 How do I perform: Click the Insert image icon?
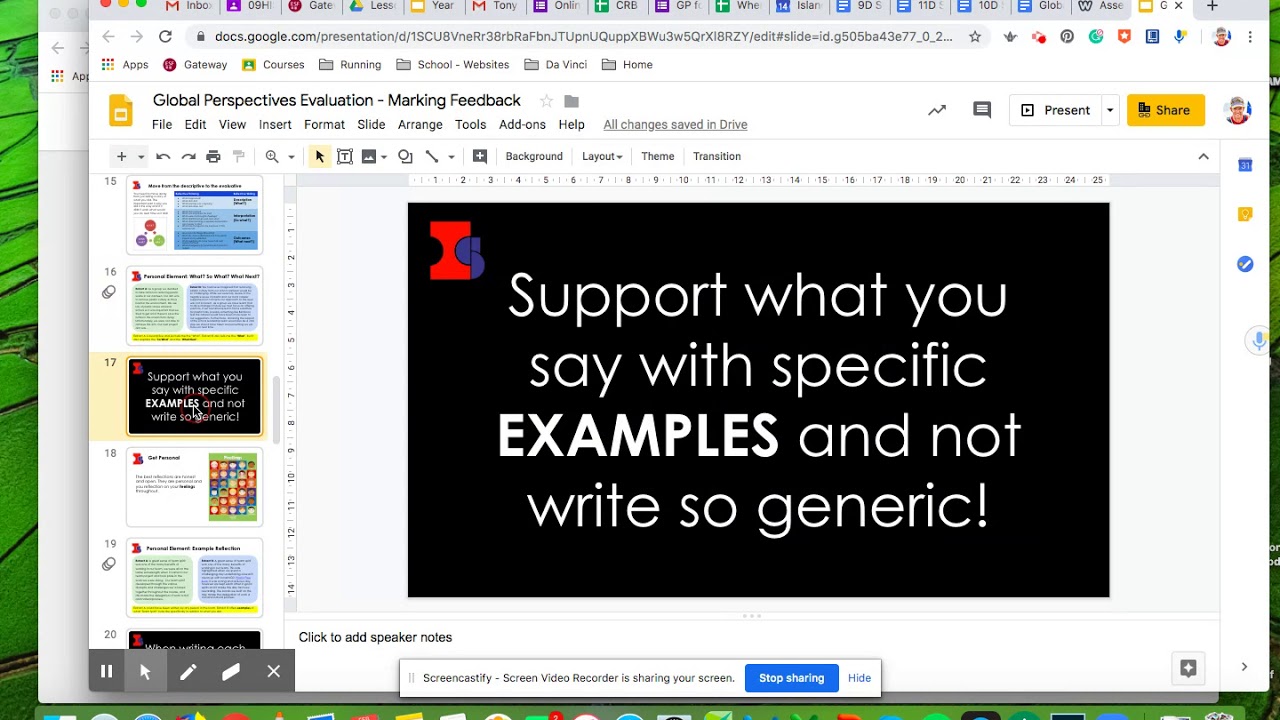[369, 156]
